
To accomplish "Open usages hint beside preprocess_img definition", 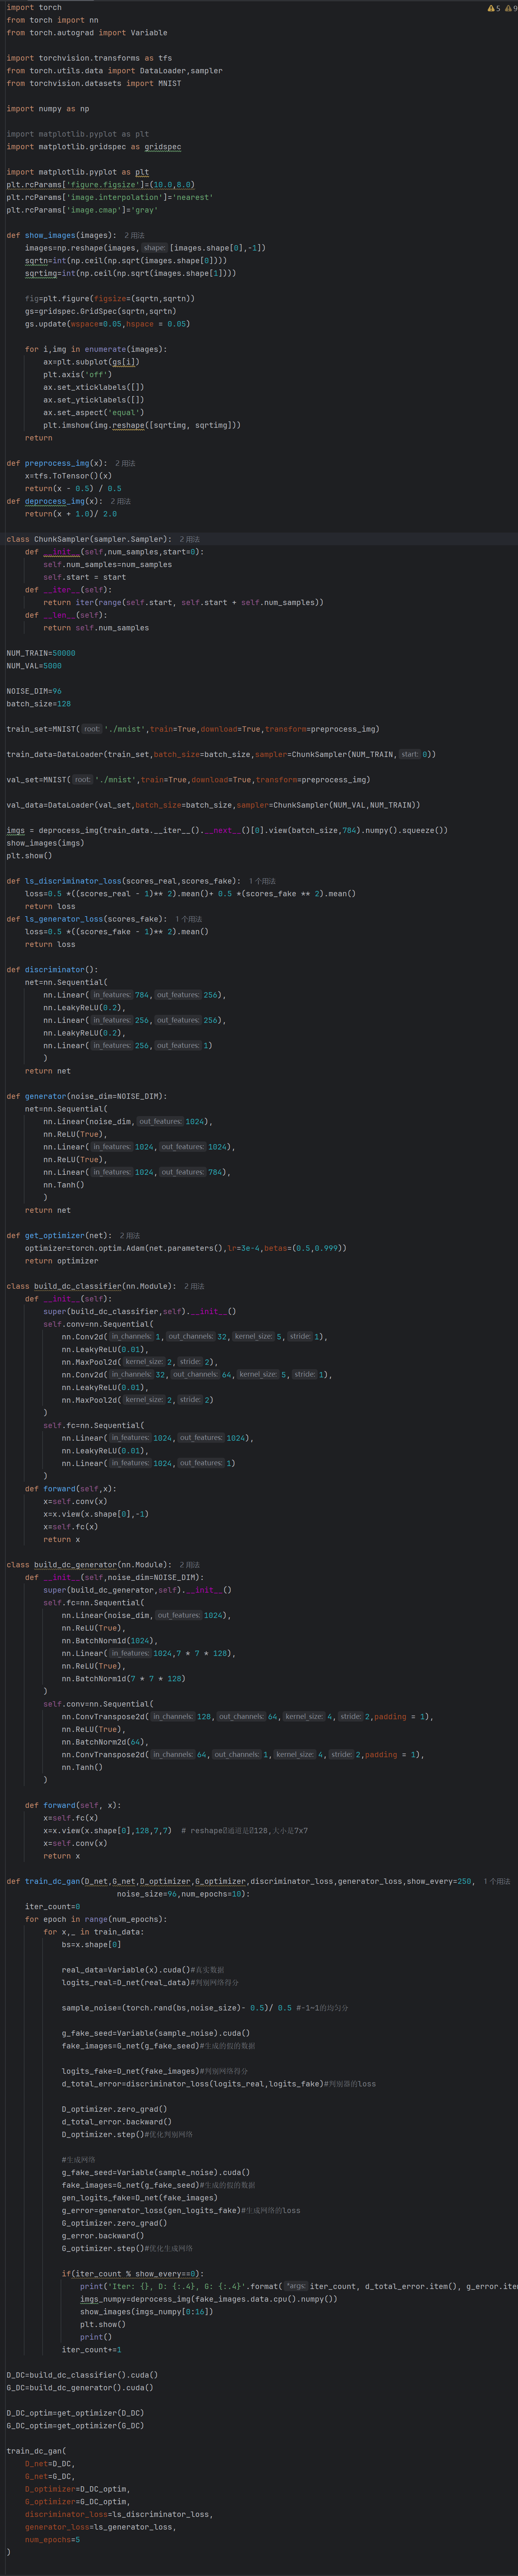I will pyautogui.click(x=125, y=463).
